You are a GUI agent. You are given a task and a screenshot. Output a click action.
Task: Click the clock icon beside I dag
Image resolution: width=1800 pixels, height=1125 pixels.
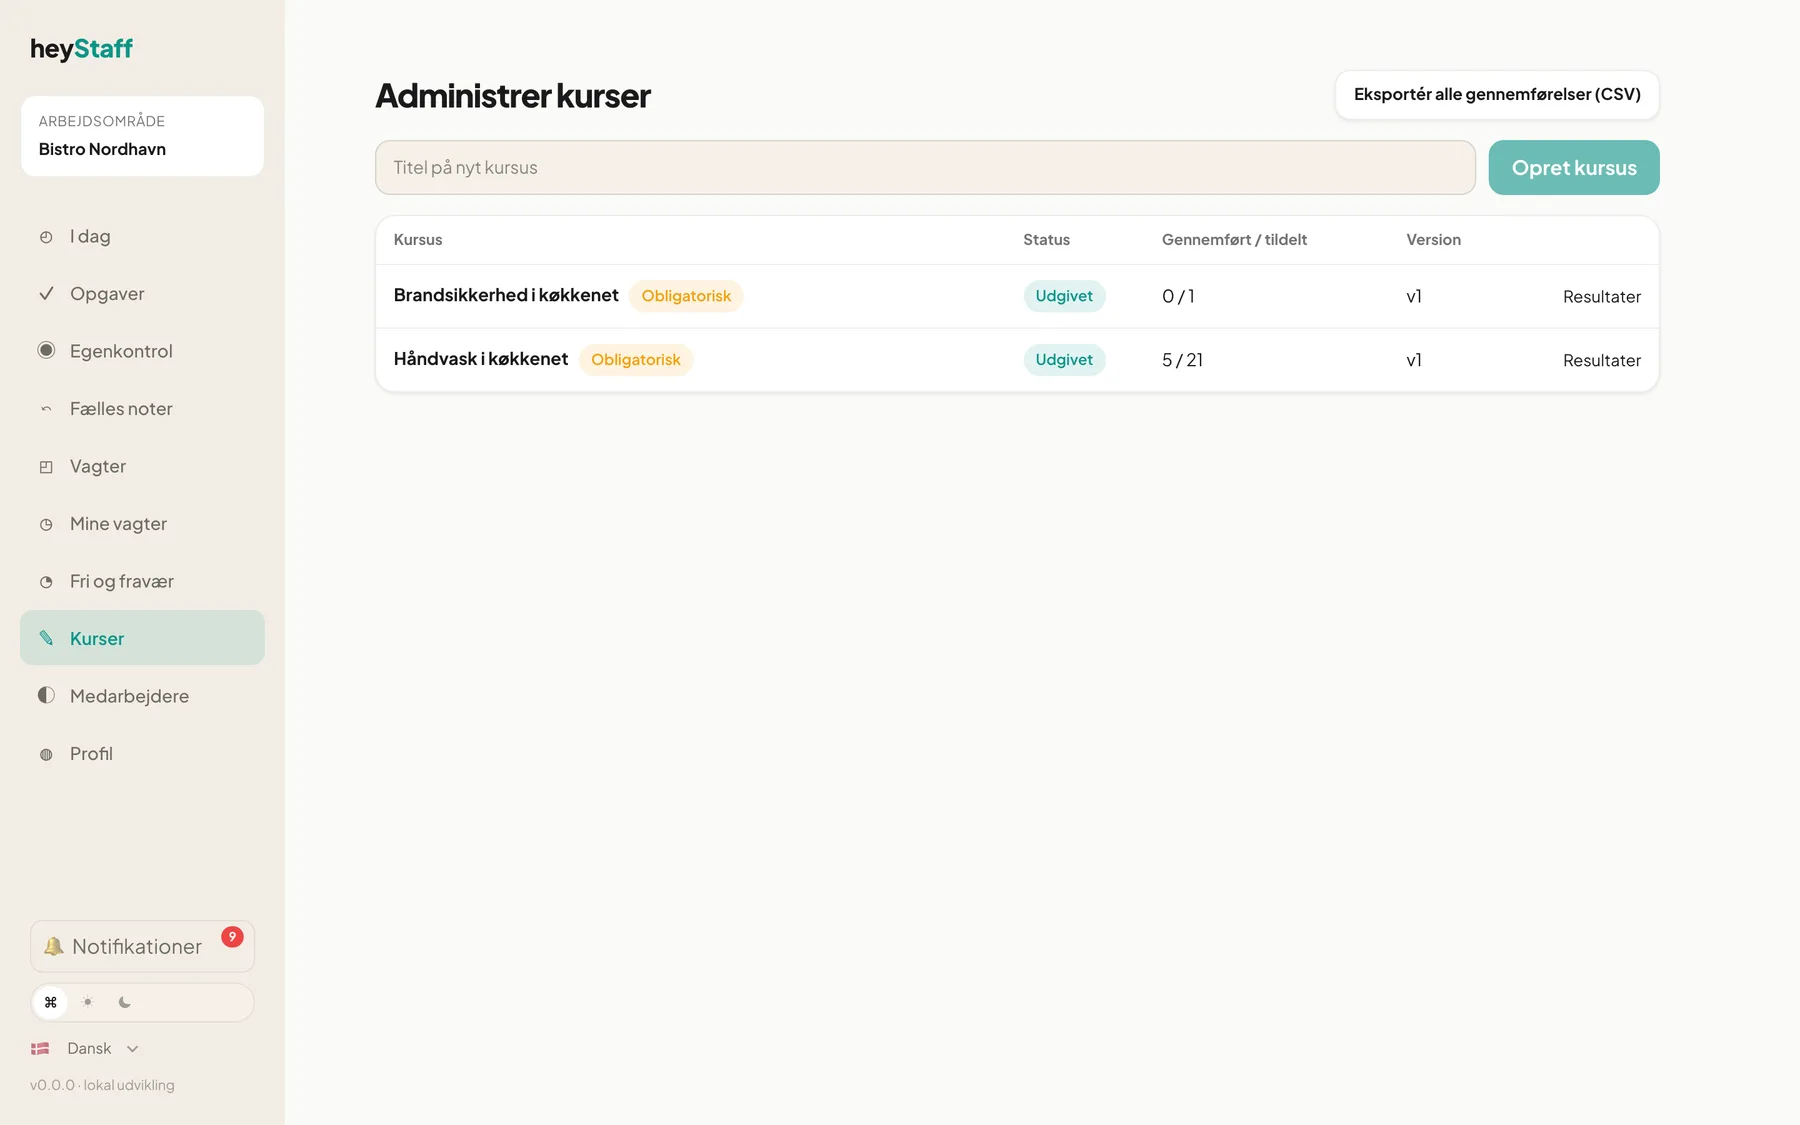tap(46, 237)
